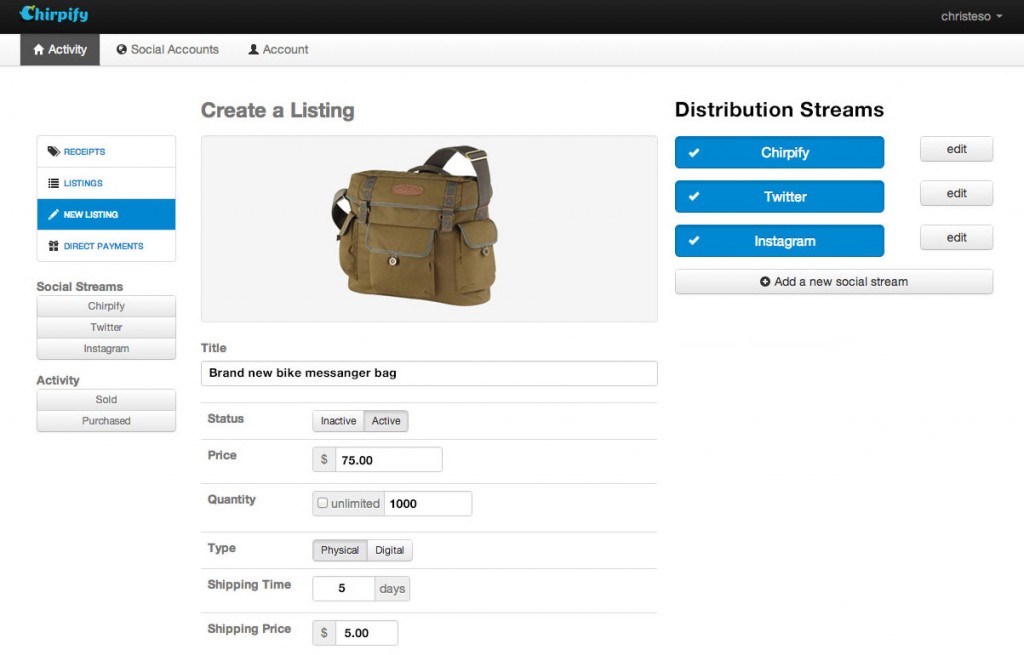Set listing status to Inactive
The image size is (1024, 655).
click(x=338, y=421)
